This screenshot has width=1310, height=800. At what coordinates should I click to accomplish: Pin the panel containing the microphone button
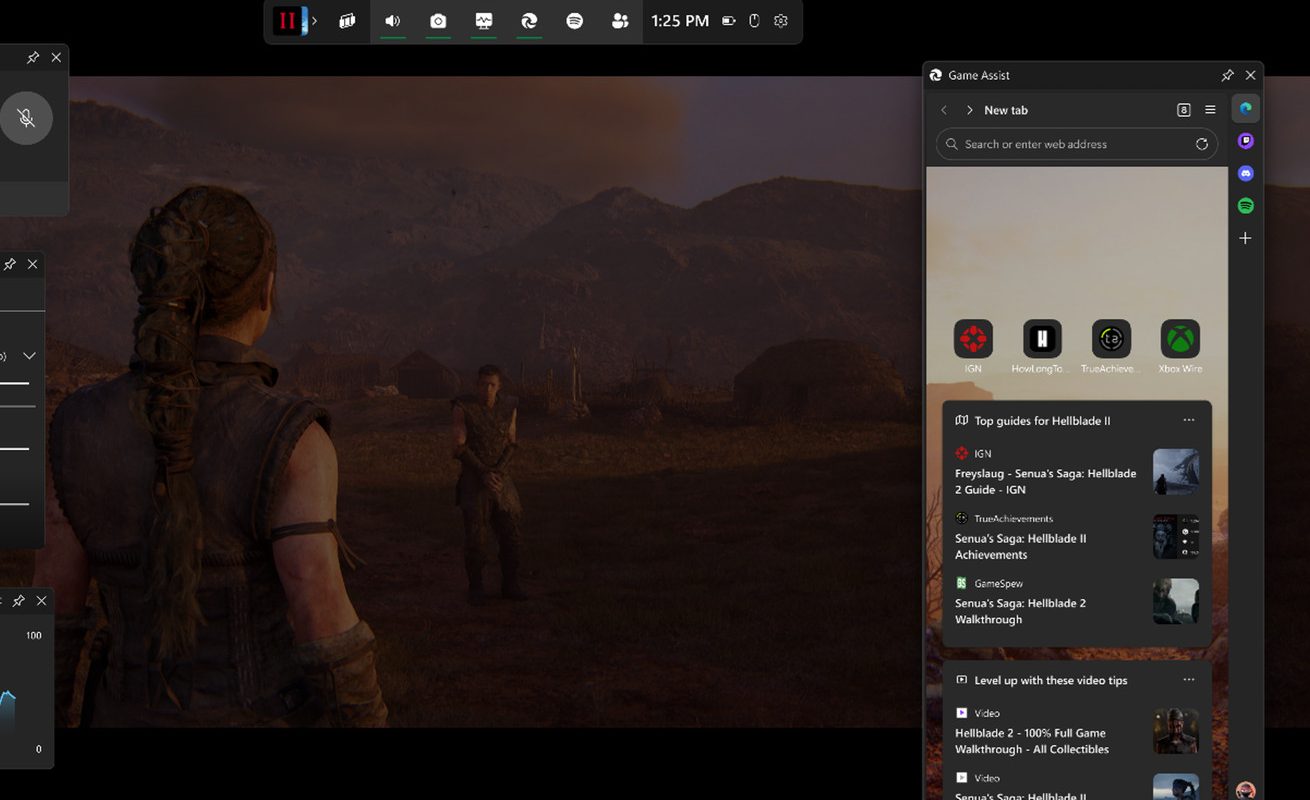click(x=33, y=58)
